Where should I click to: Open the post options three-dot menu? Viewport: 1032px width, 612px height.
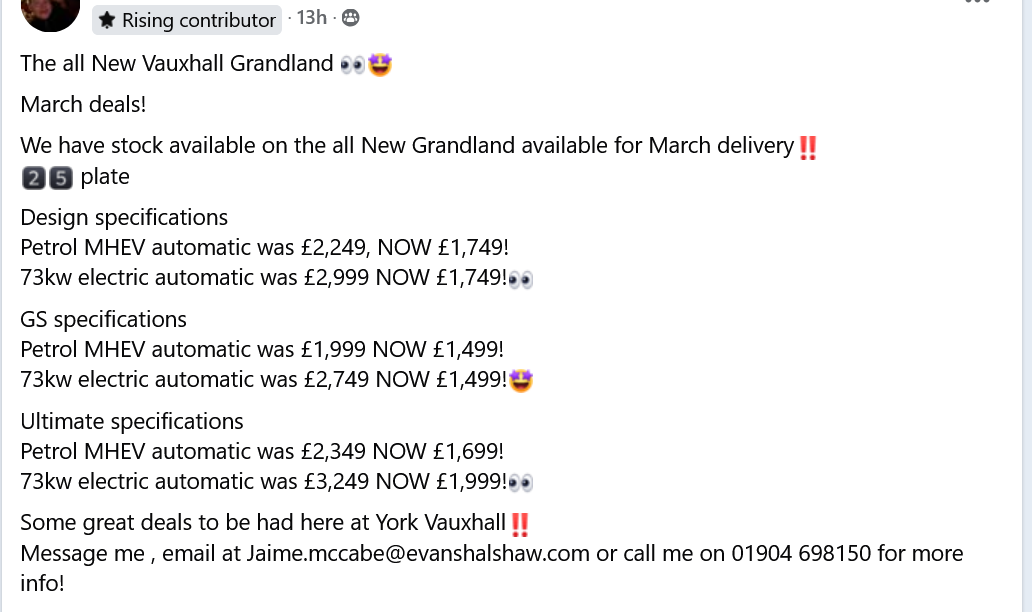[978, 3]
